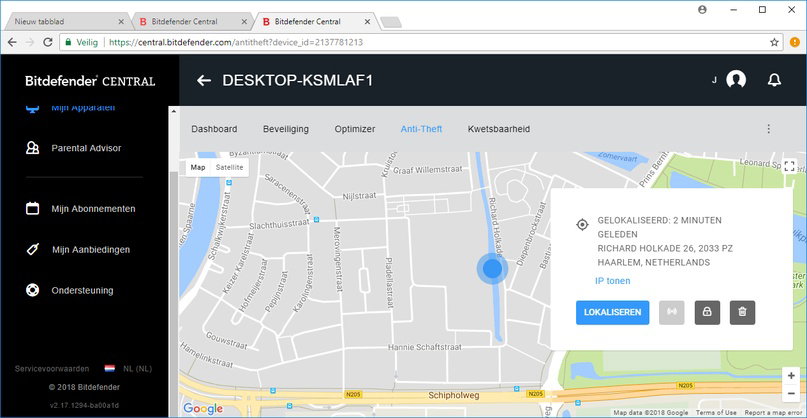Open the notifications bell icon

pyautogui.click(x=774, y=80)
